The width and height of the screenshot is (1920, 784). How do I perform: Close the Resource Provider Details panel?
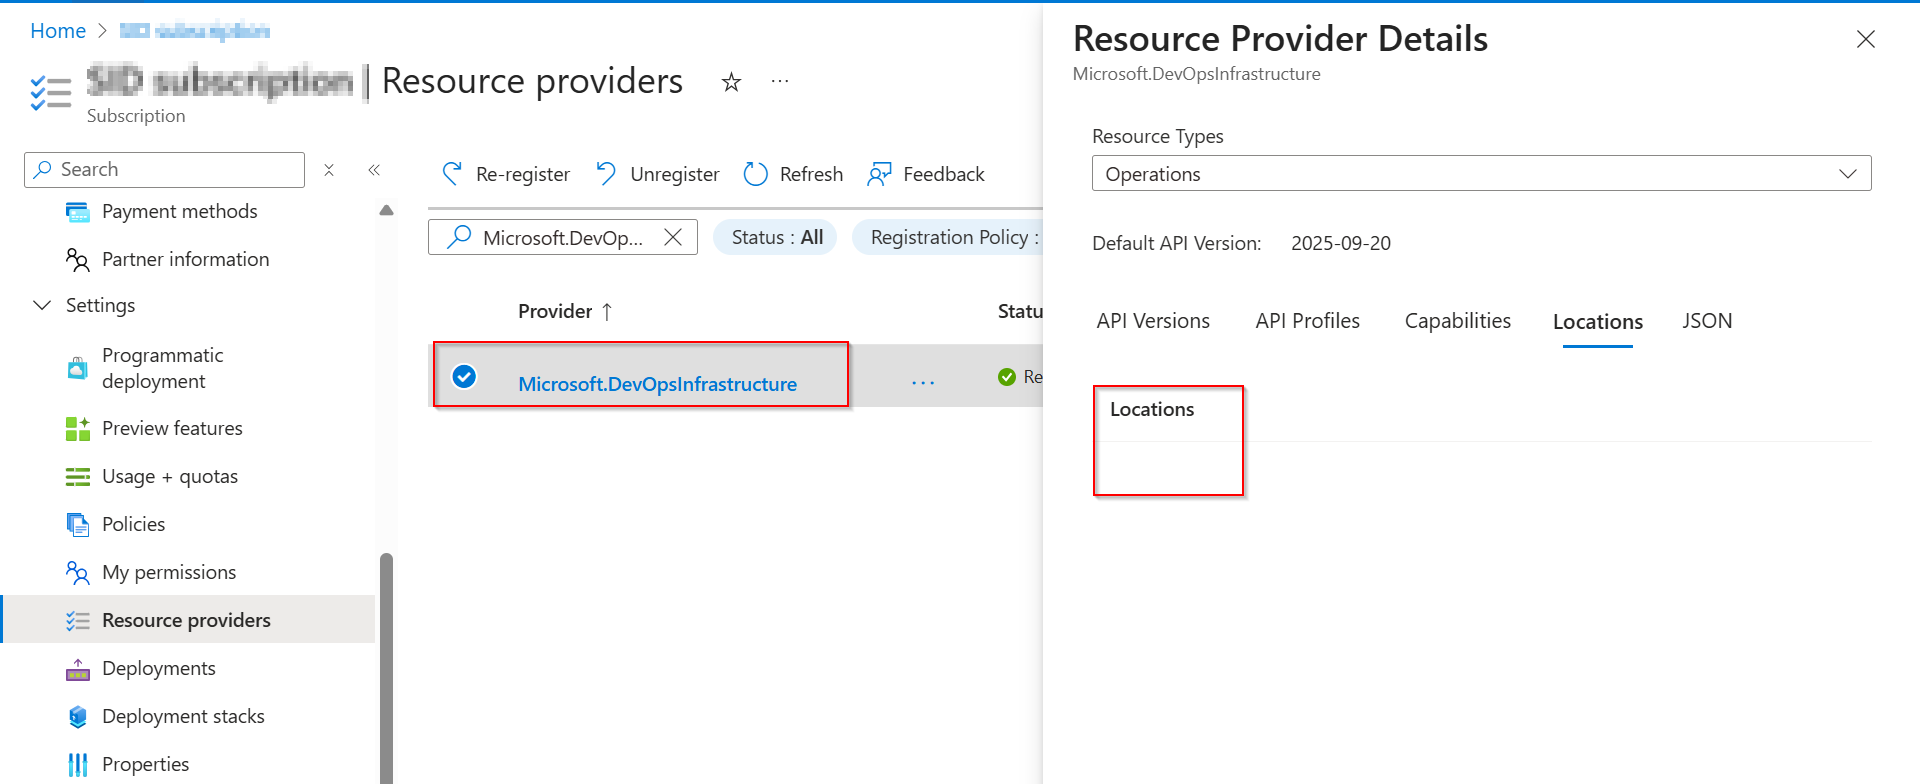coord(1866,39)
